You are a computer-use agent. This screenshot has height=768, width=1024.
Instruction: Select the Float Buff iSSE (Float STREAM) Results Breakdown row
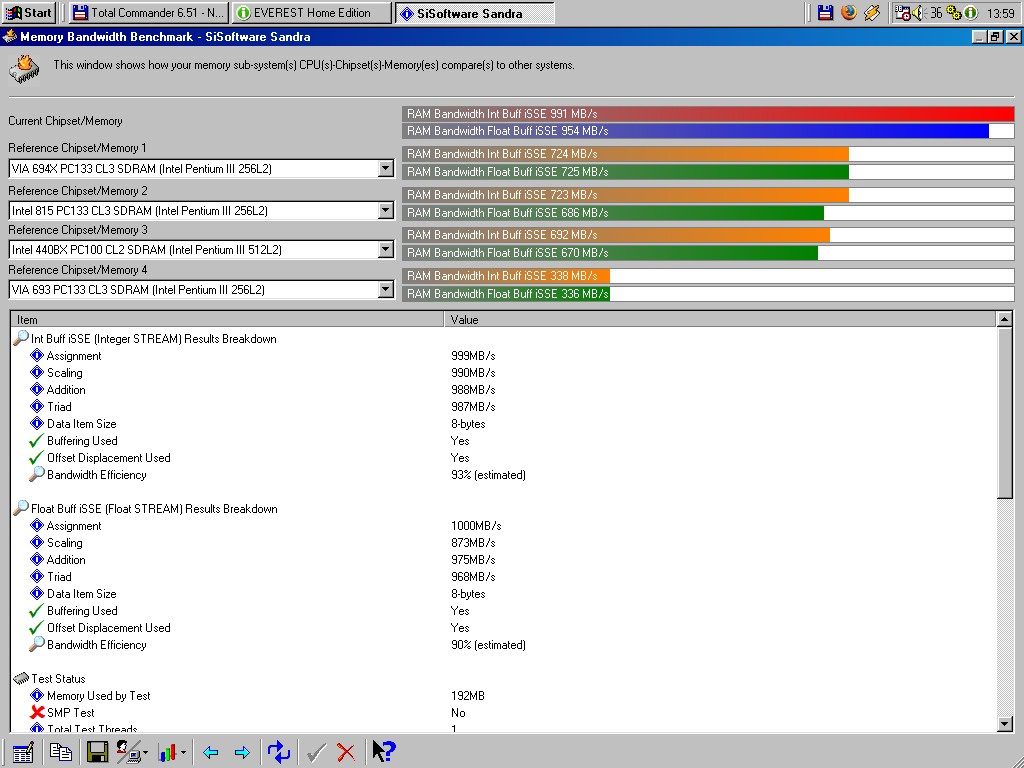pos(154,508)
